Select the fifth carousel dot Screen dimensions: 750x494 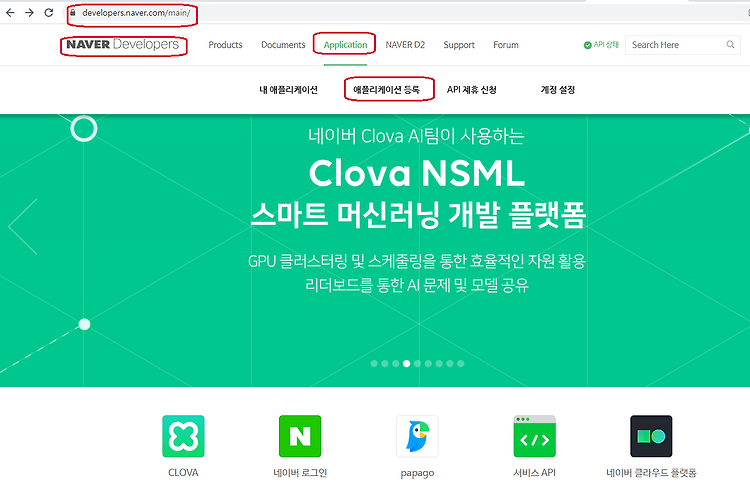pos(418,363)
